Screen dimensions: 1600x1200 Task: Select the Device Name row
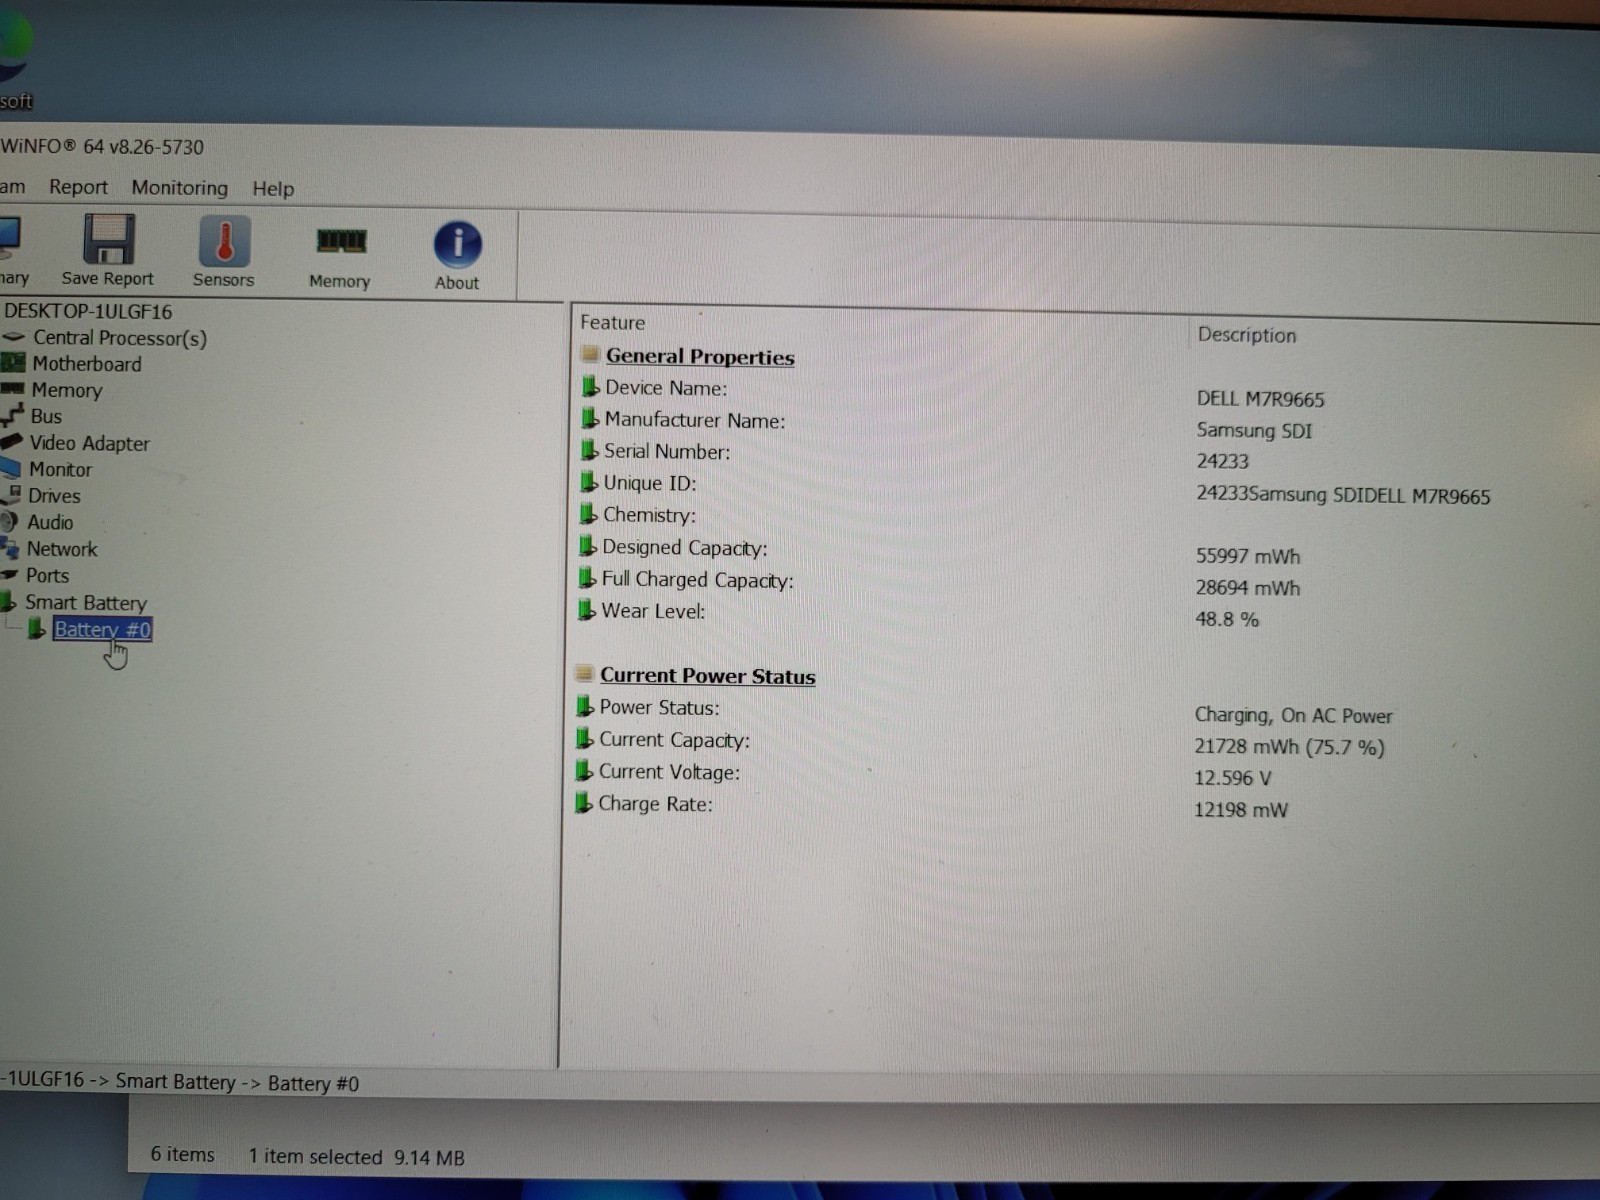pyautogui.click(x=666, y=388)
